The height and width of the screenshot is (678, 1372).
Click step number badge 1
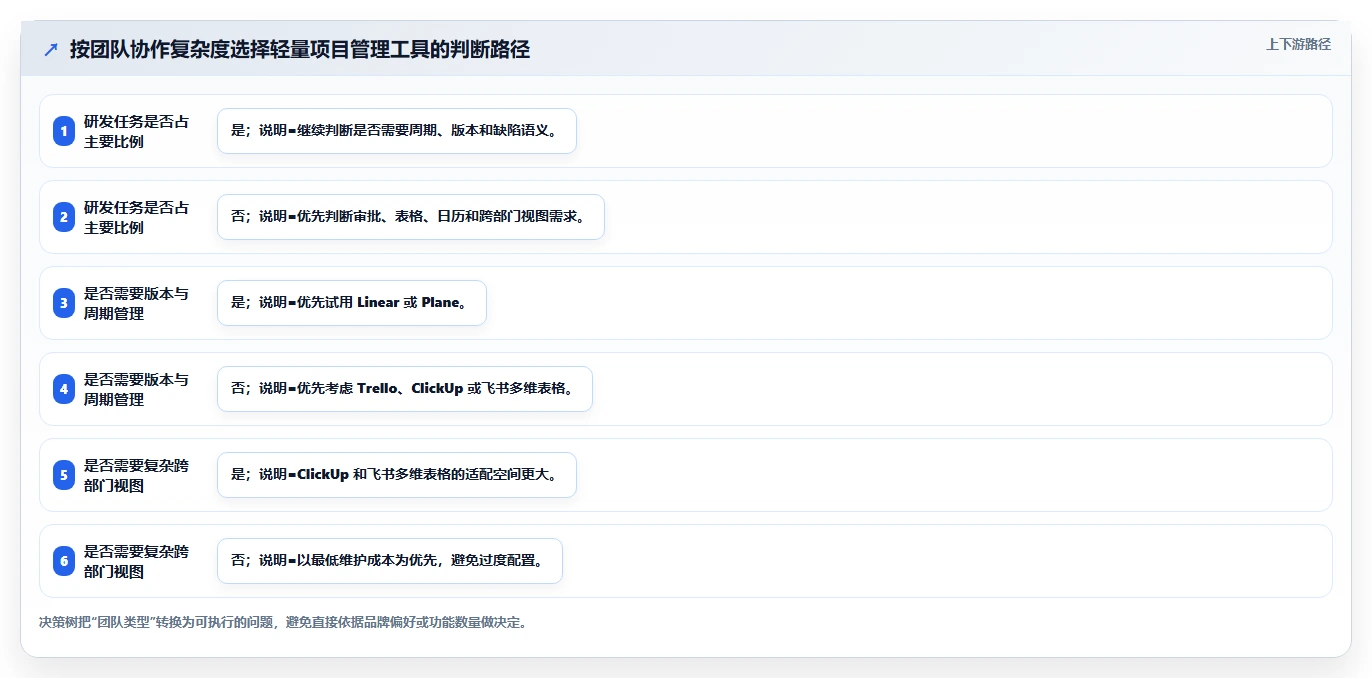tap(64, 131)
